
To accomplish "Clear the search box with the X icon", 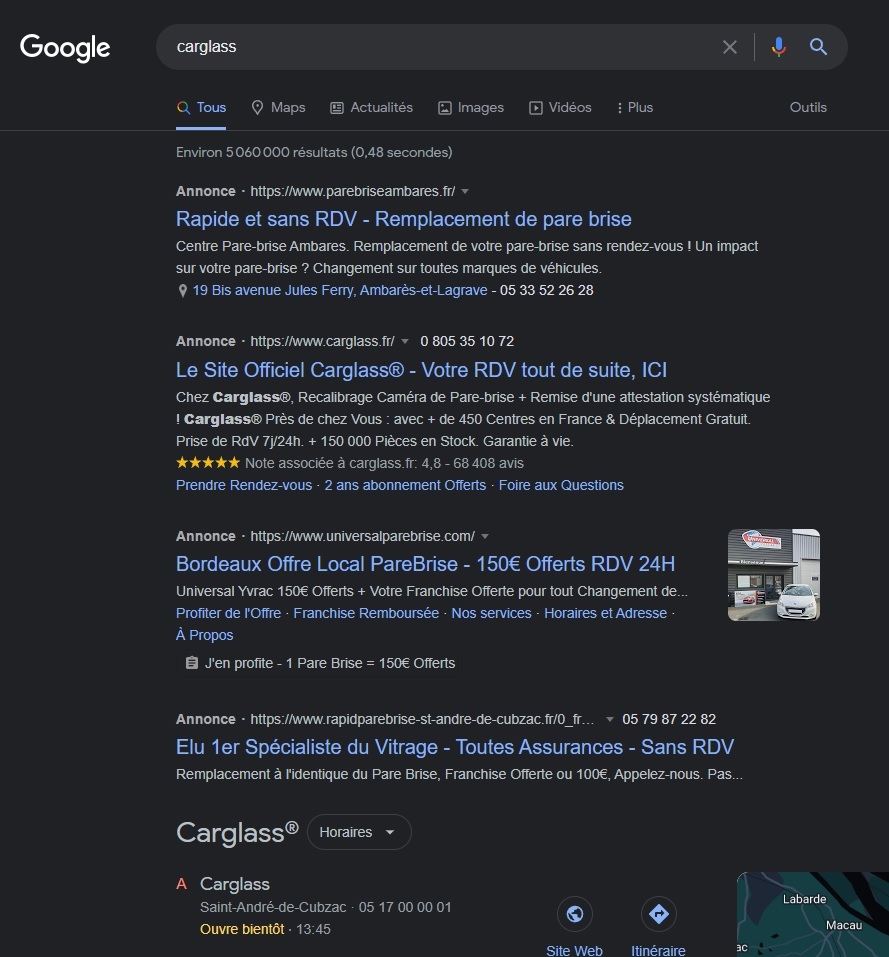I will point(730,47).
